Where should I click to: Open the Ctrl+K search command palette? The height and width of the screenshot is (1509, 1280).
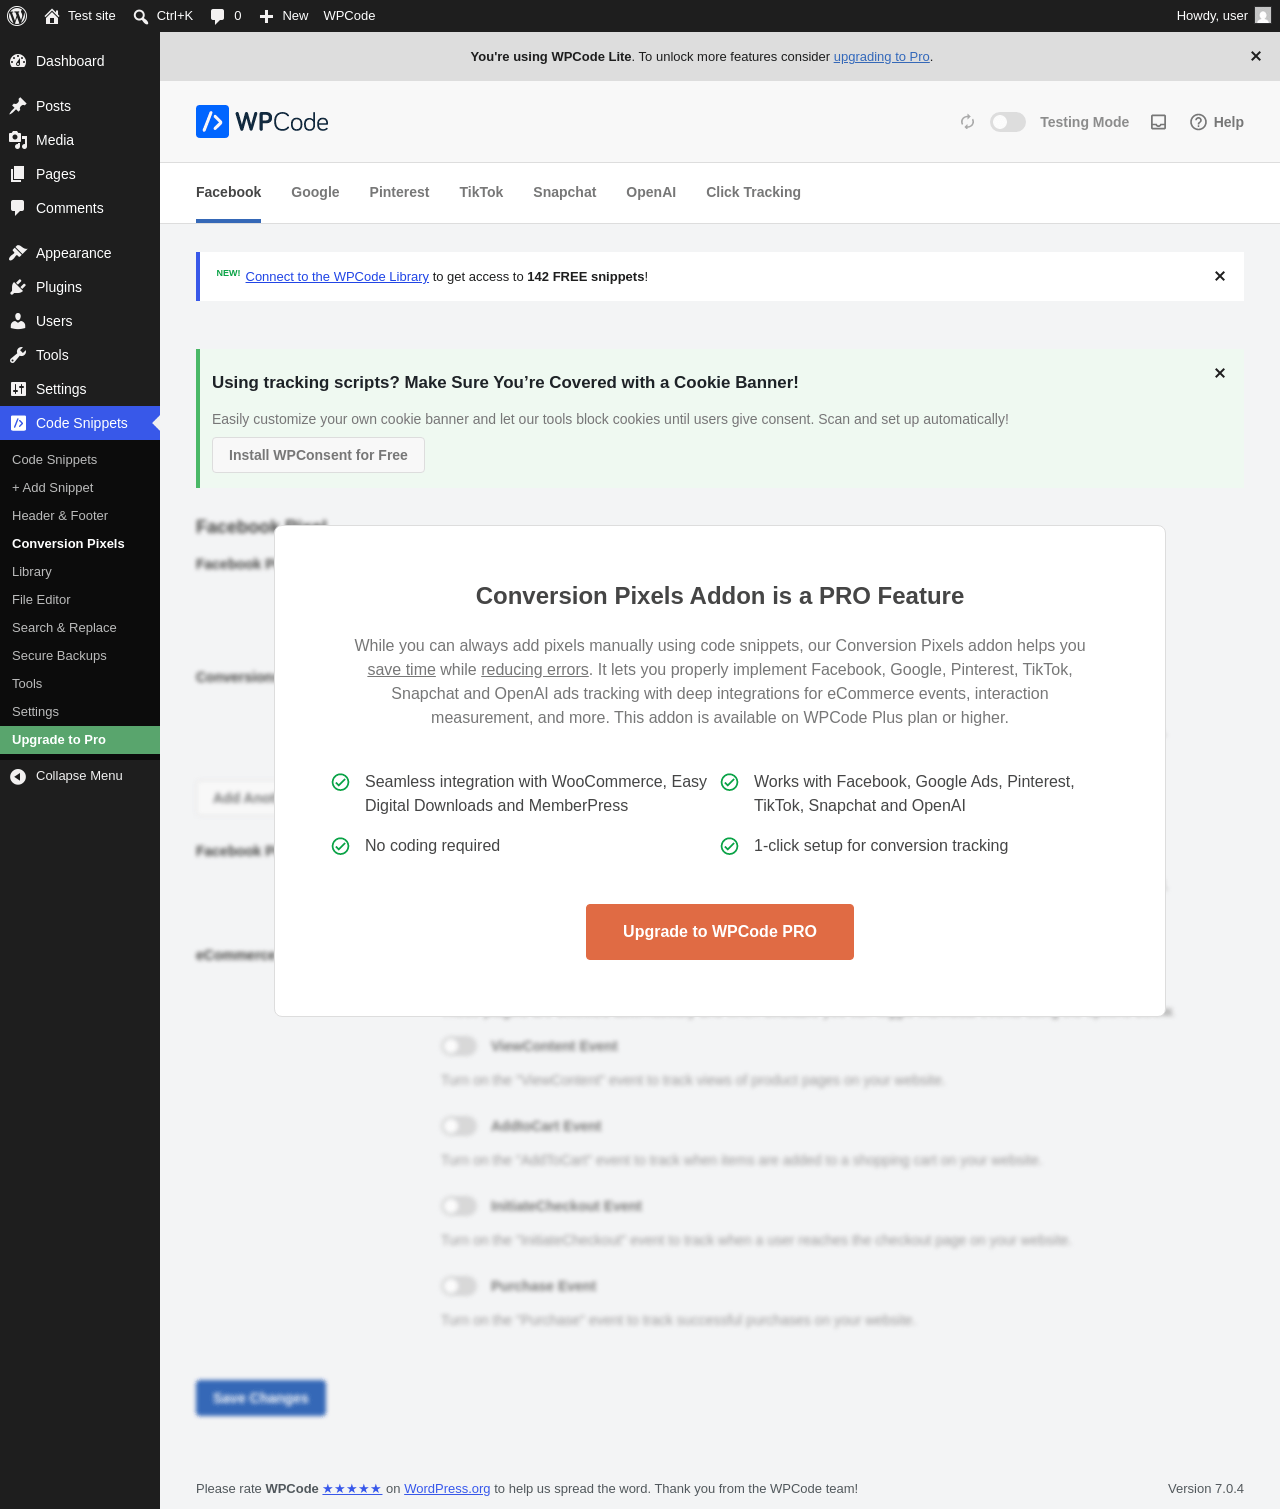[x=163, y=16]
